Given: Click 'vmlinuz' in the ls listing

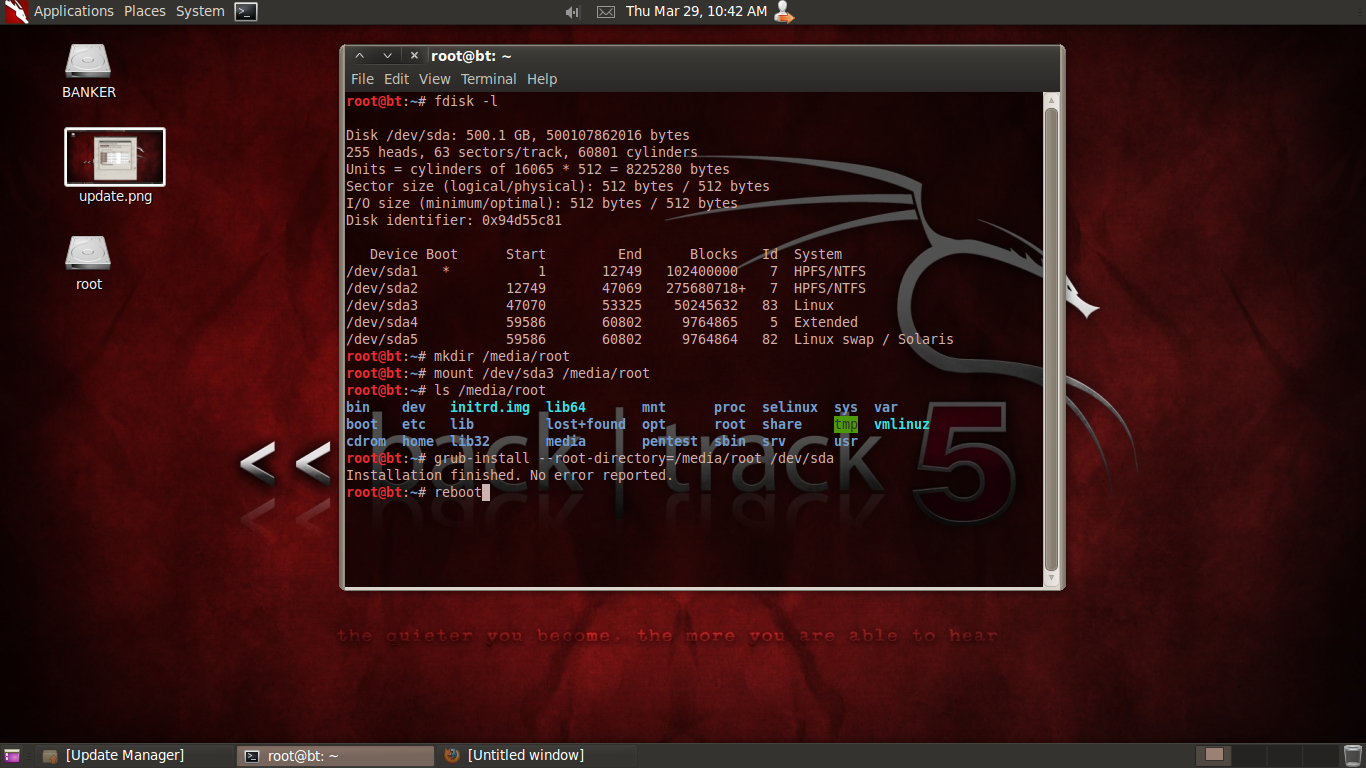Looking at the screenshot, I should point(902,424).
